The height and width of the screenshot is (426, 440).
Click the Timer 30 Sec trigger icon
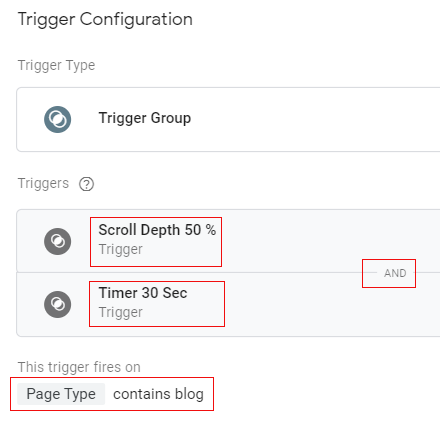[57, 304]
